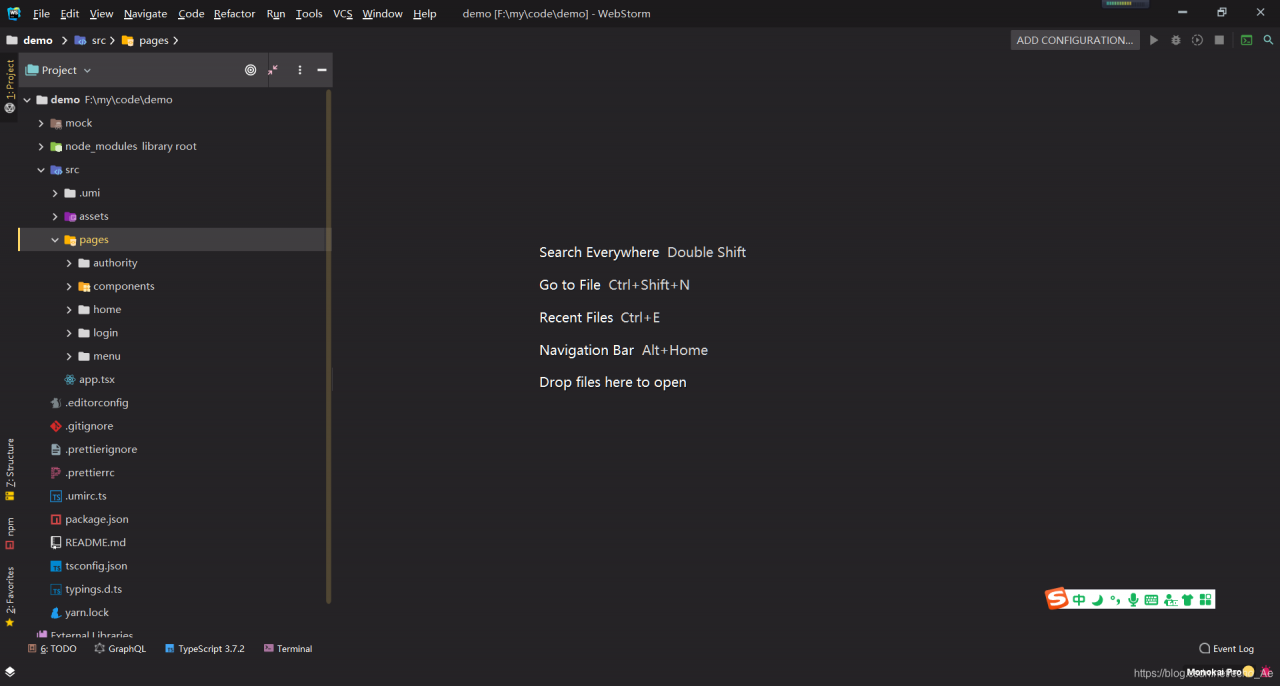Click Run with Coverage icon
This screenshot has height=686, width=1280.
[1197, 40]
